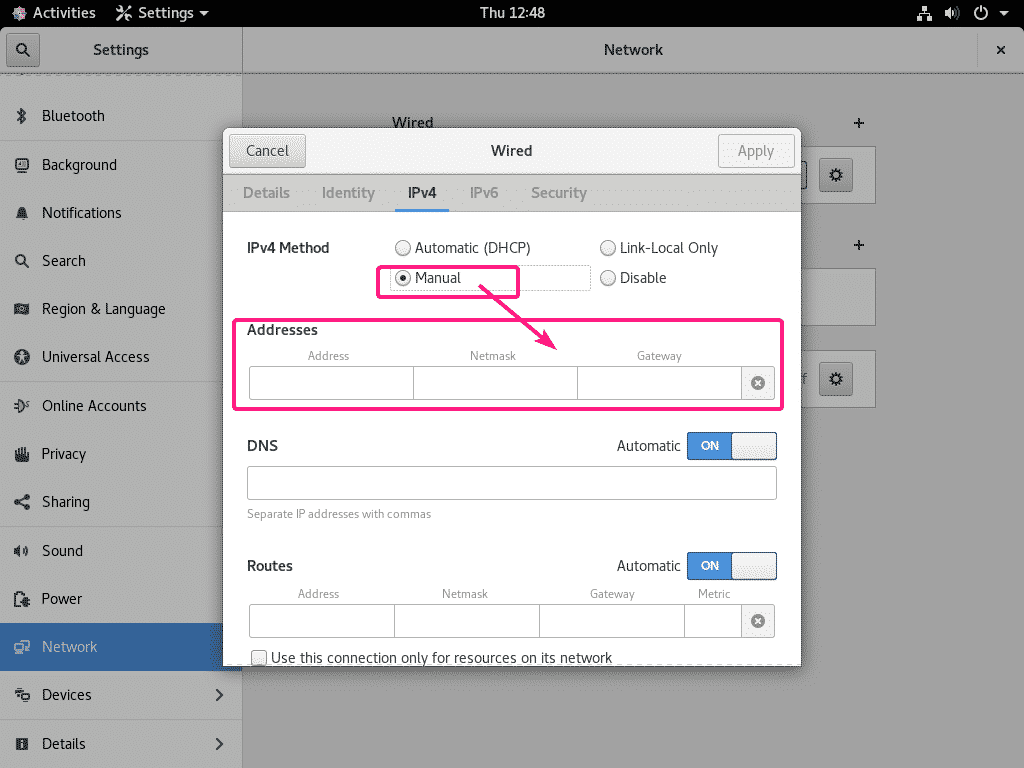Open upper wired connection gear settings

click(x=836, y=175)
